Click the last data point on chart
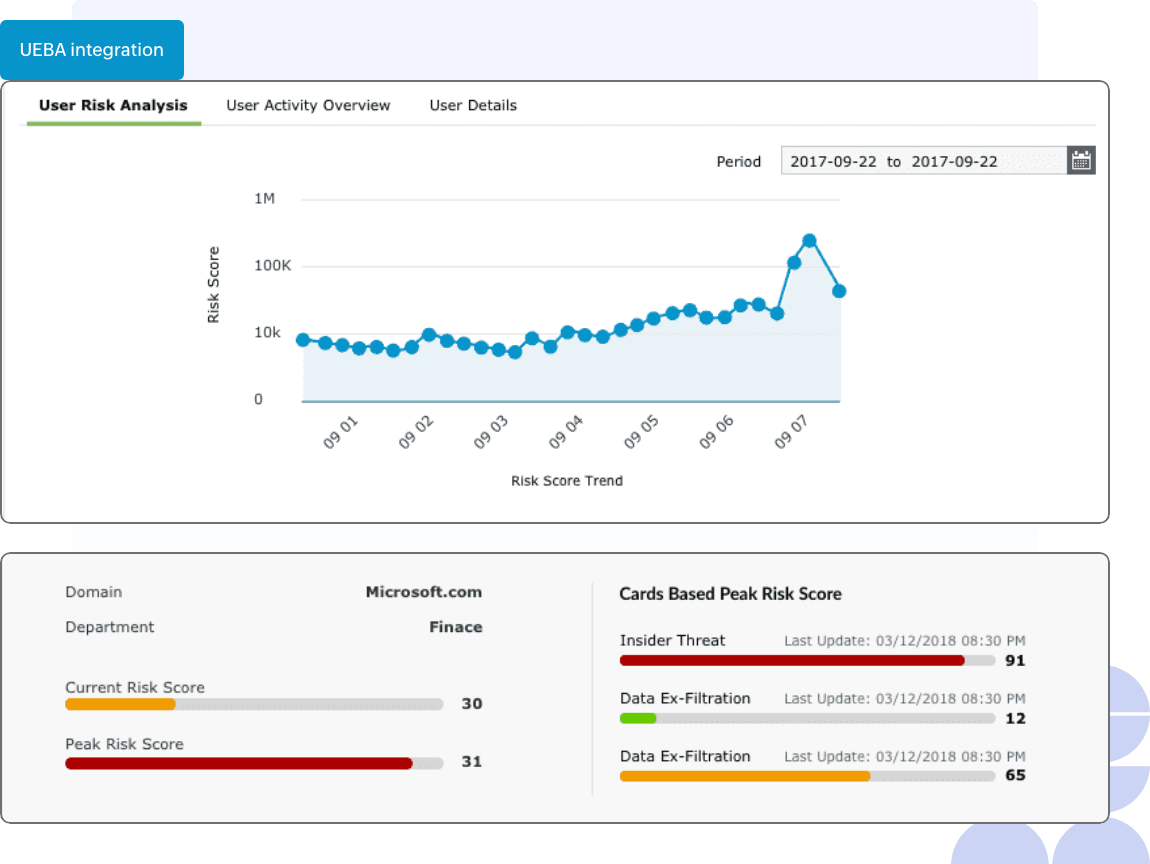 click(x=839, y=291)
